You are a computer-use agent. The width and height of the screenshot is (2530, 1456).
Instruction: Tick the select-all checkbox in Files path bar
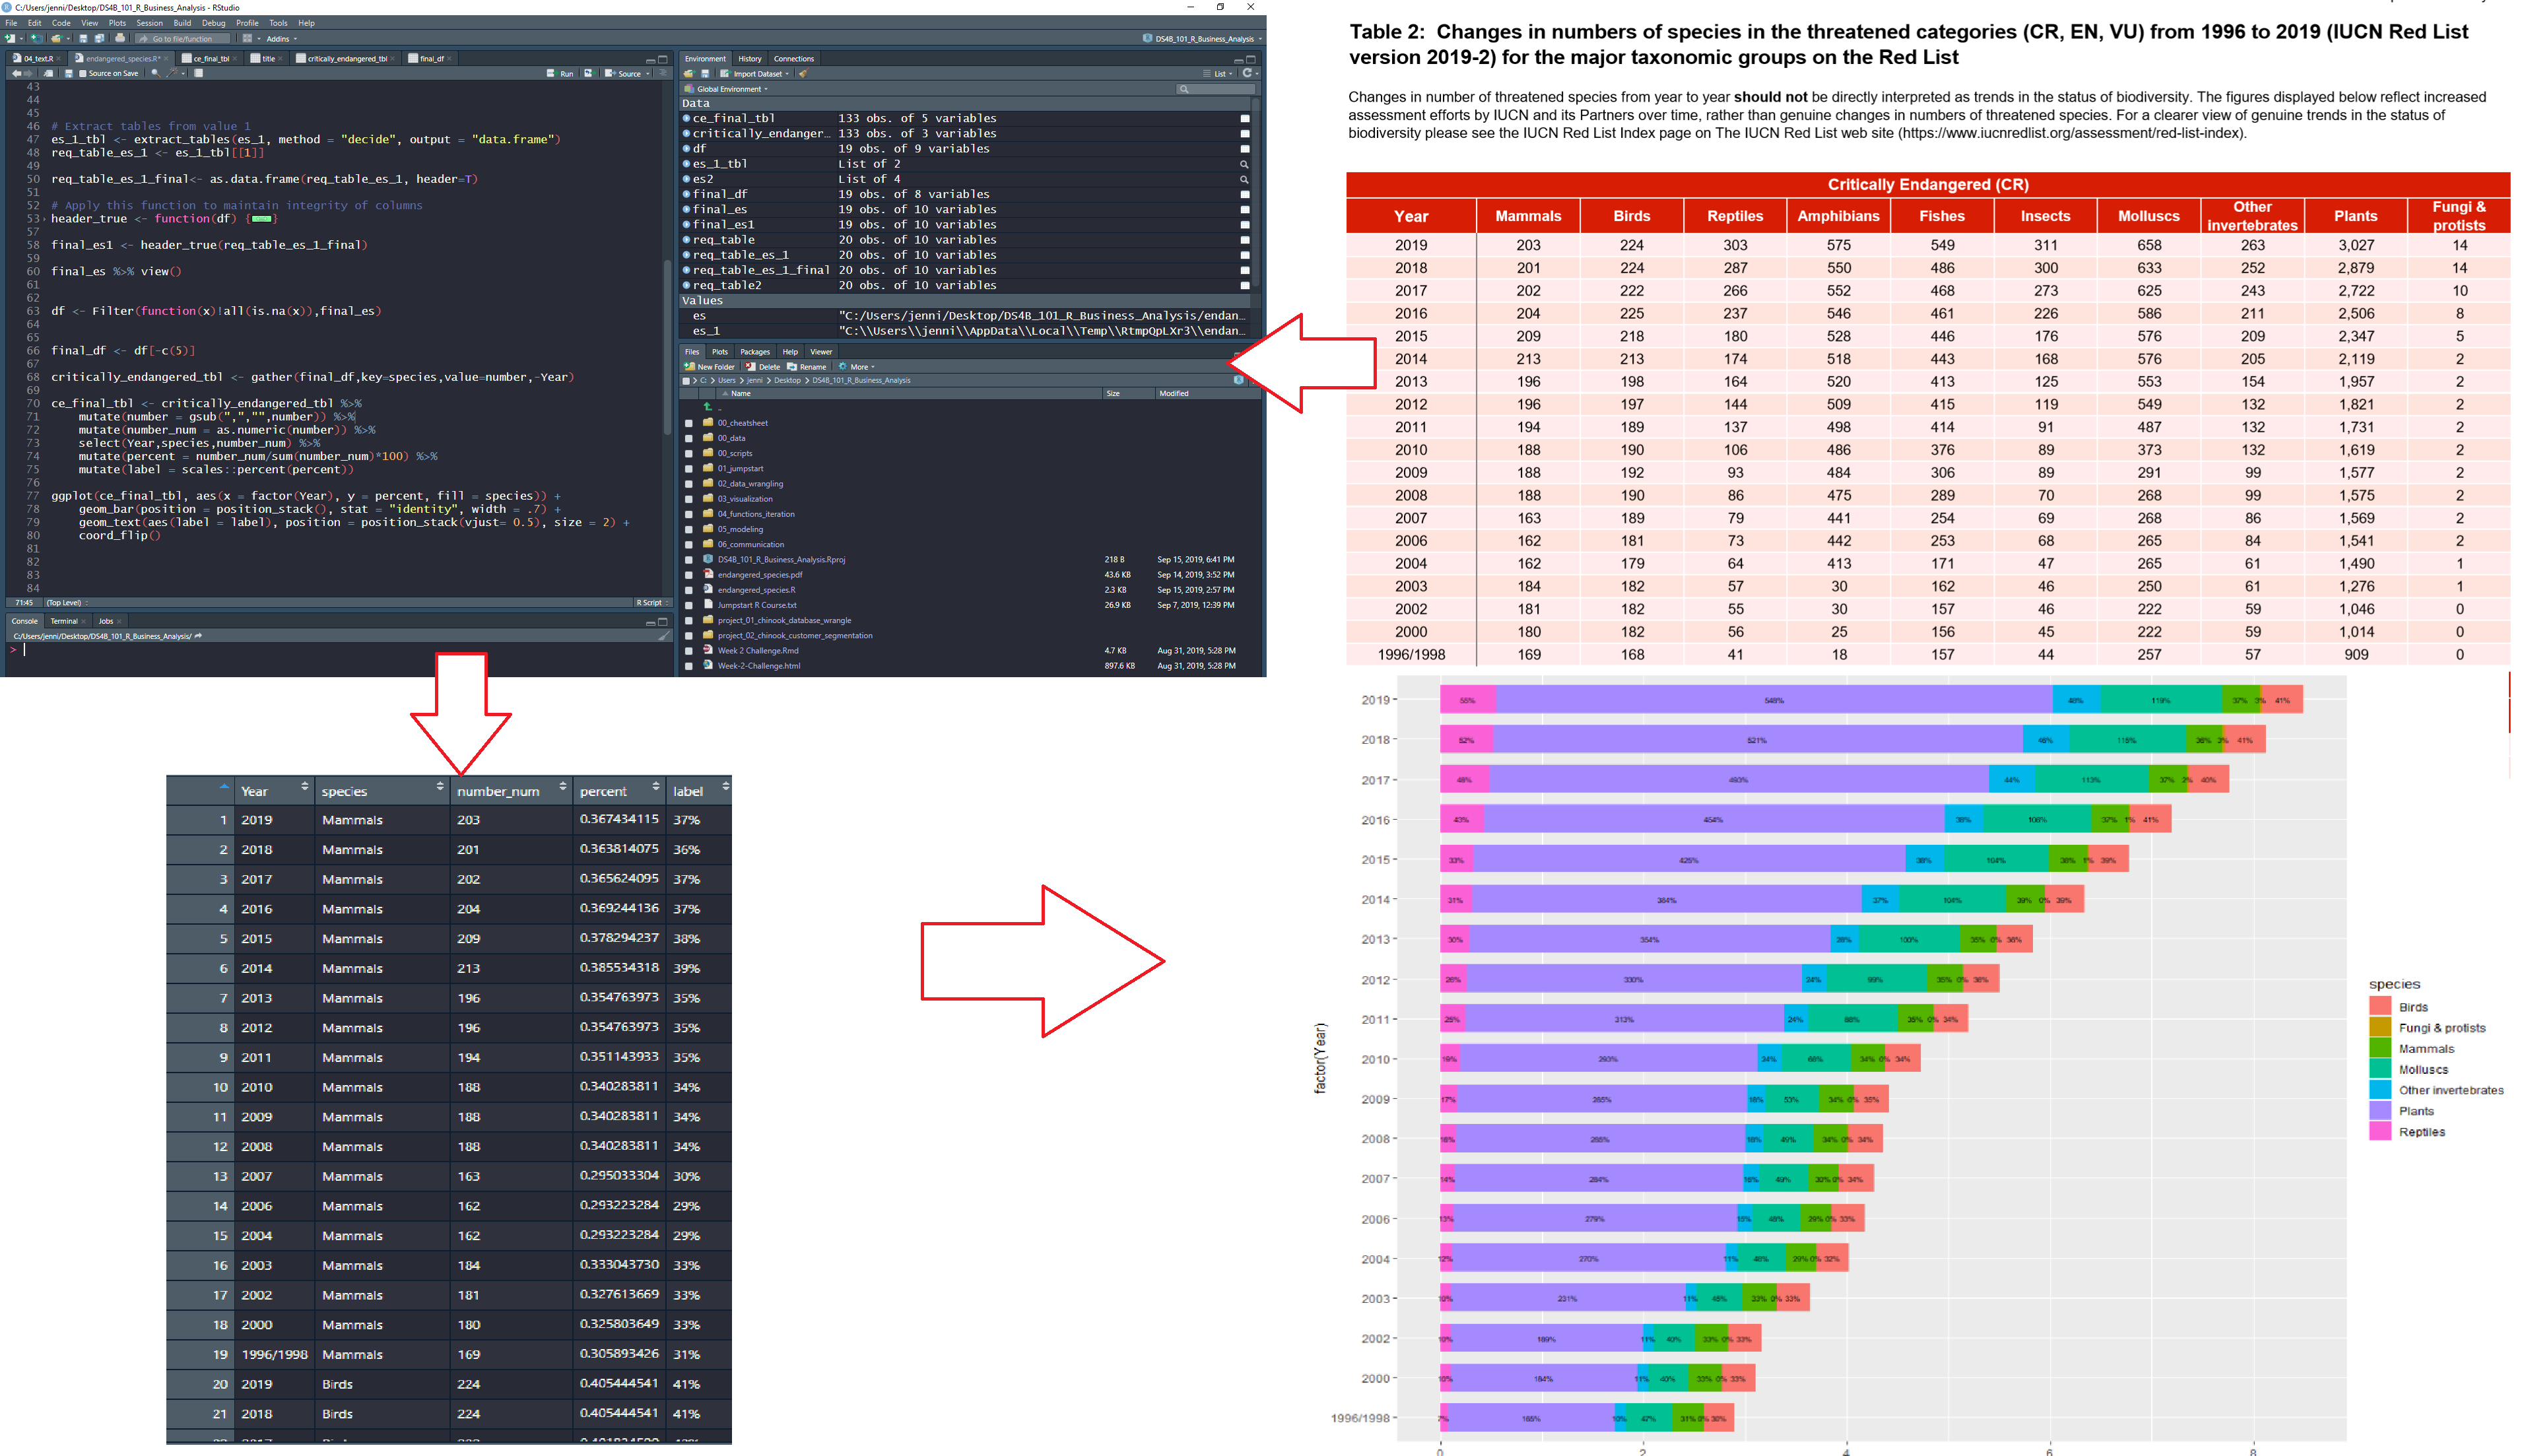pyautogui.click(x=686, y=381)
